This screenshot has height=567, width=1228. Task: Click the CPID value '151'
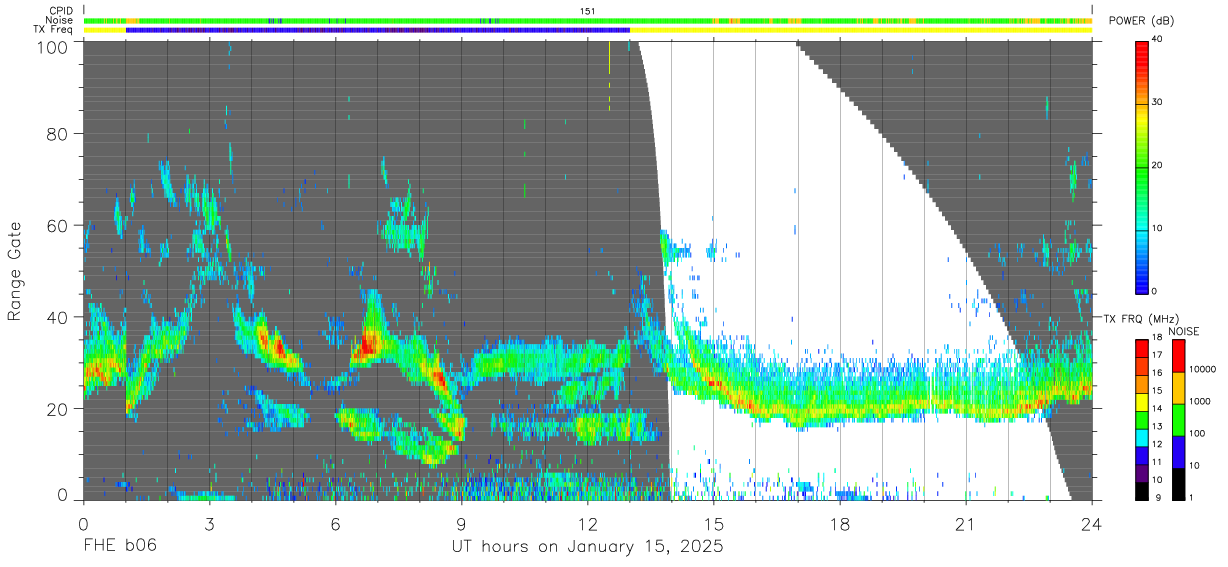[588, 11]
